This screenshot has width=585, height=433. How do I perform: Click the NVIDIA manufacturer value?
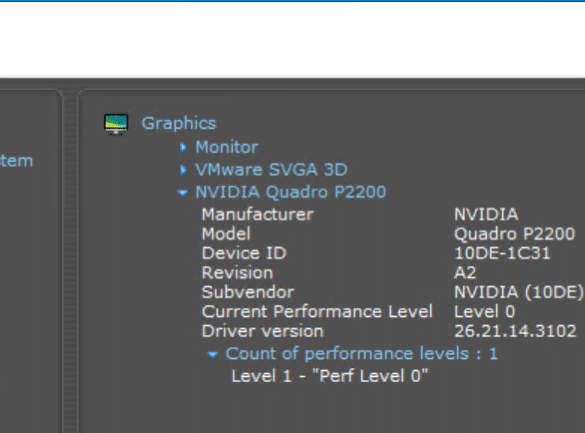coord(486,214)
